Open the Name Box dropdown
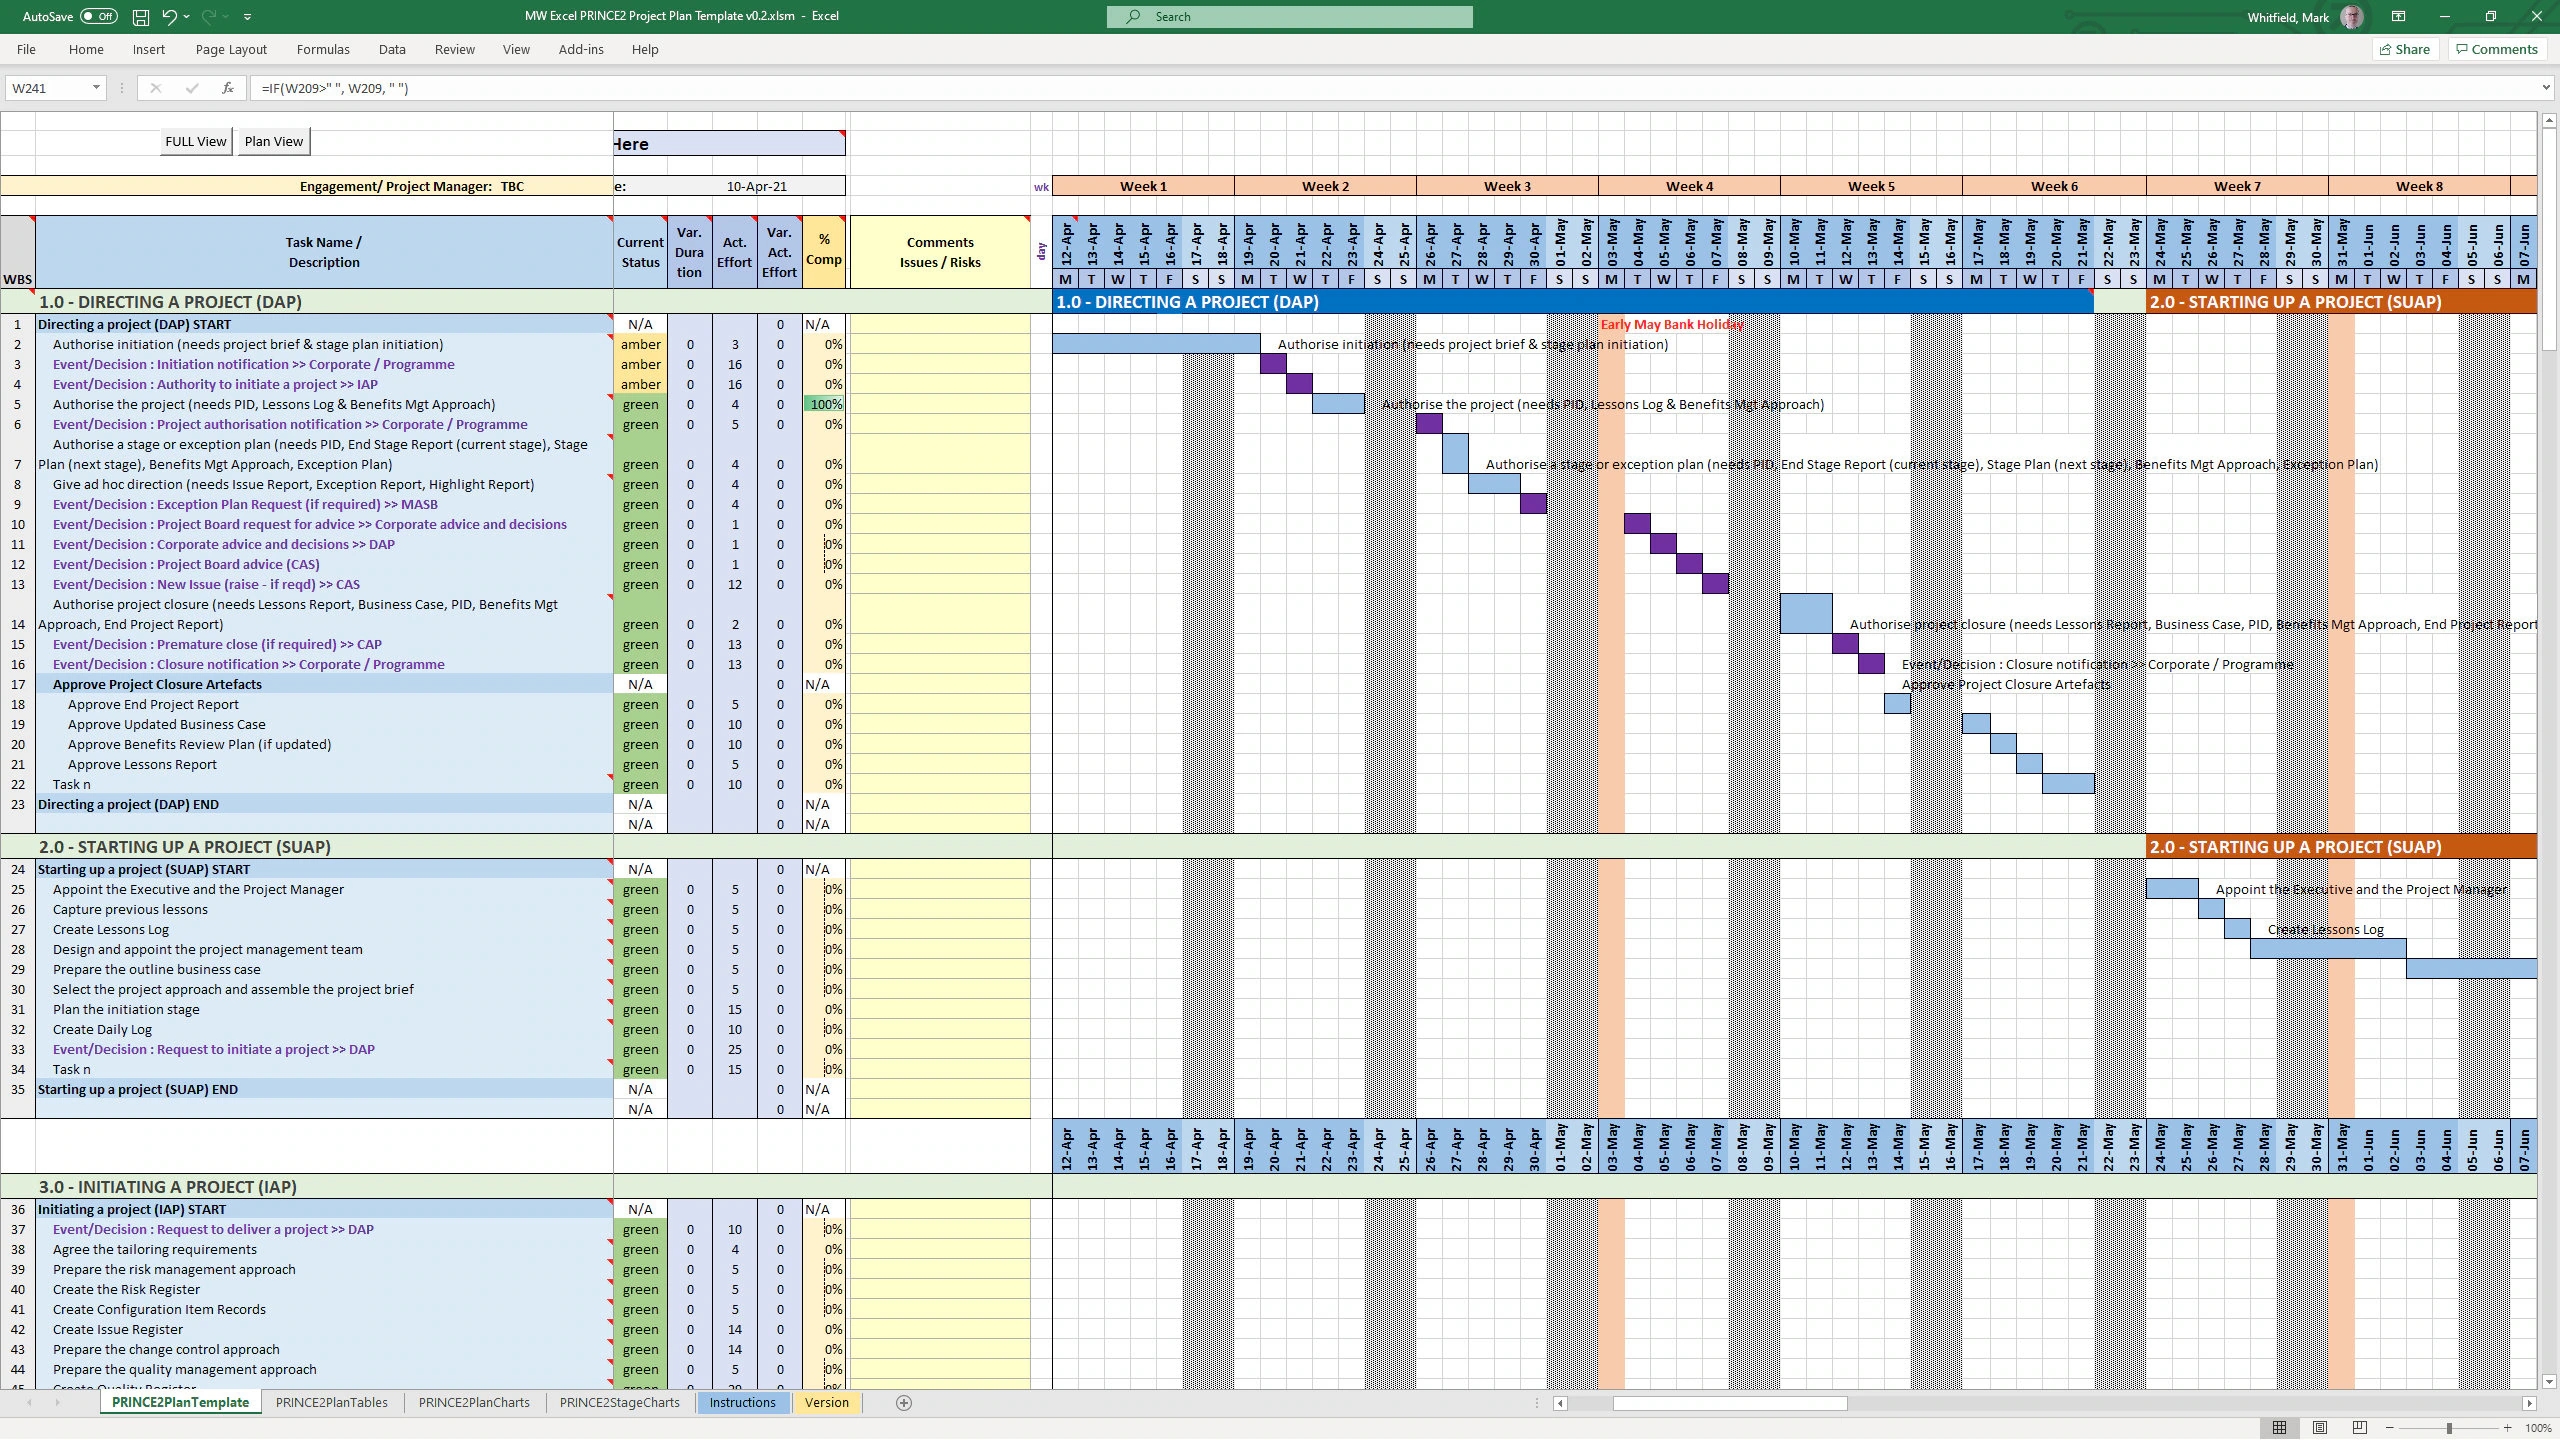2560x1440 pixels. click(x=97, y=88)
